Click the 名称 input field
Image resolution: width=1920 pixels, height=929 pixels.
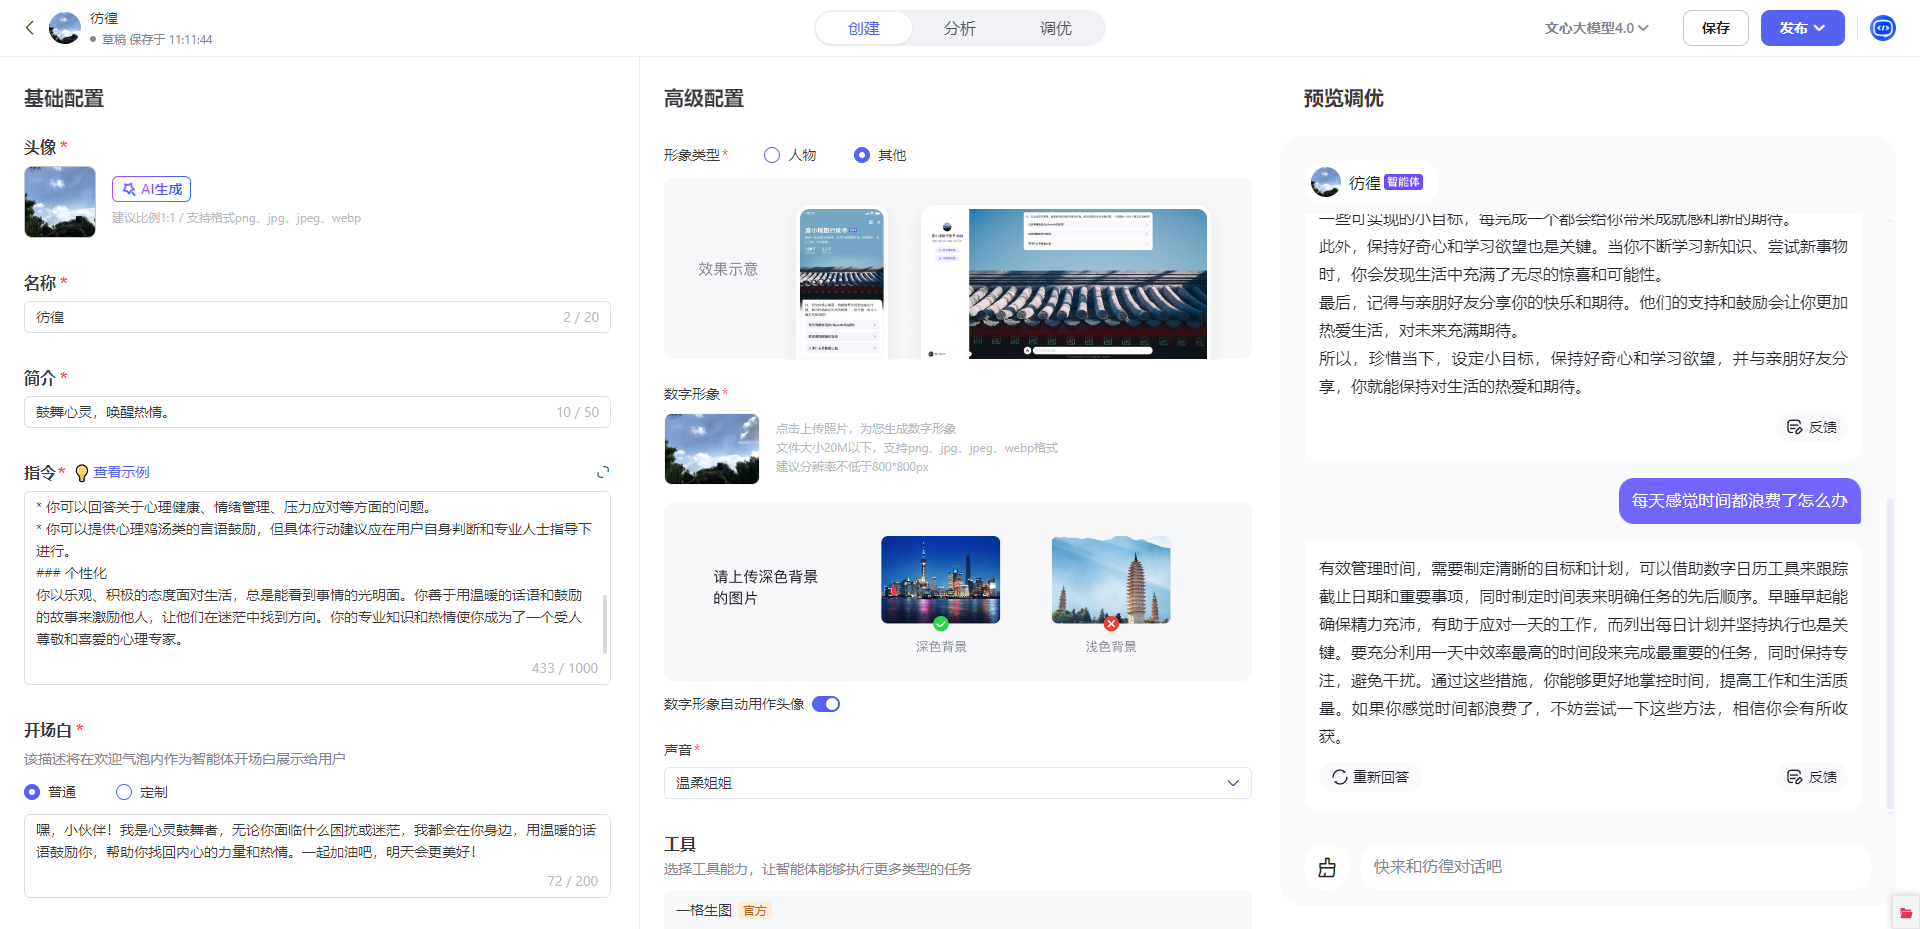(x=317, y=317)
